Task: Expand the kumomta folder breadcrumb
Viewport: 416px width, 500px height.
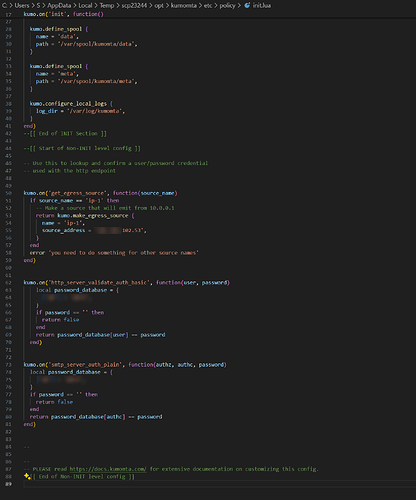Action: (184, 5)
